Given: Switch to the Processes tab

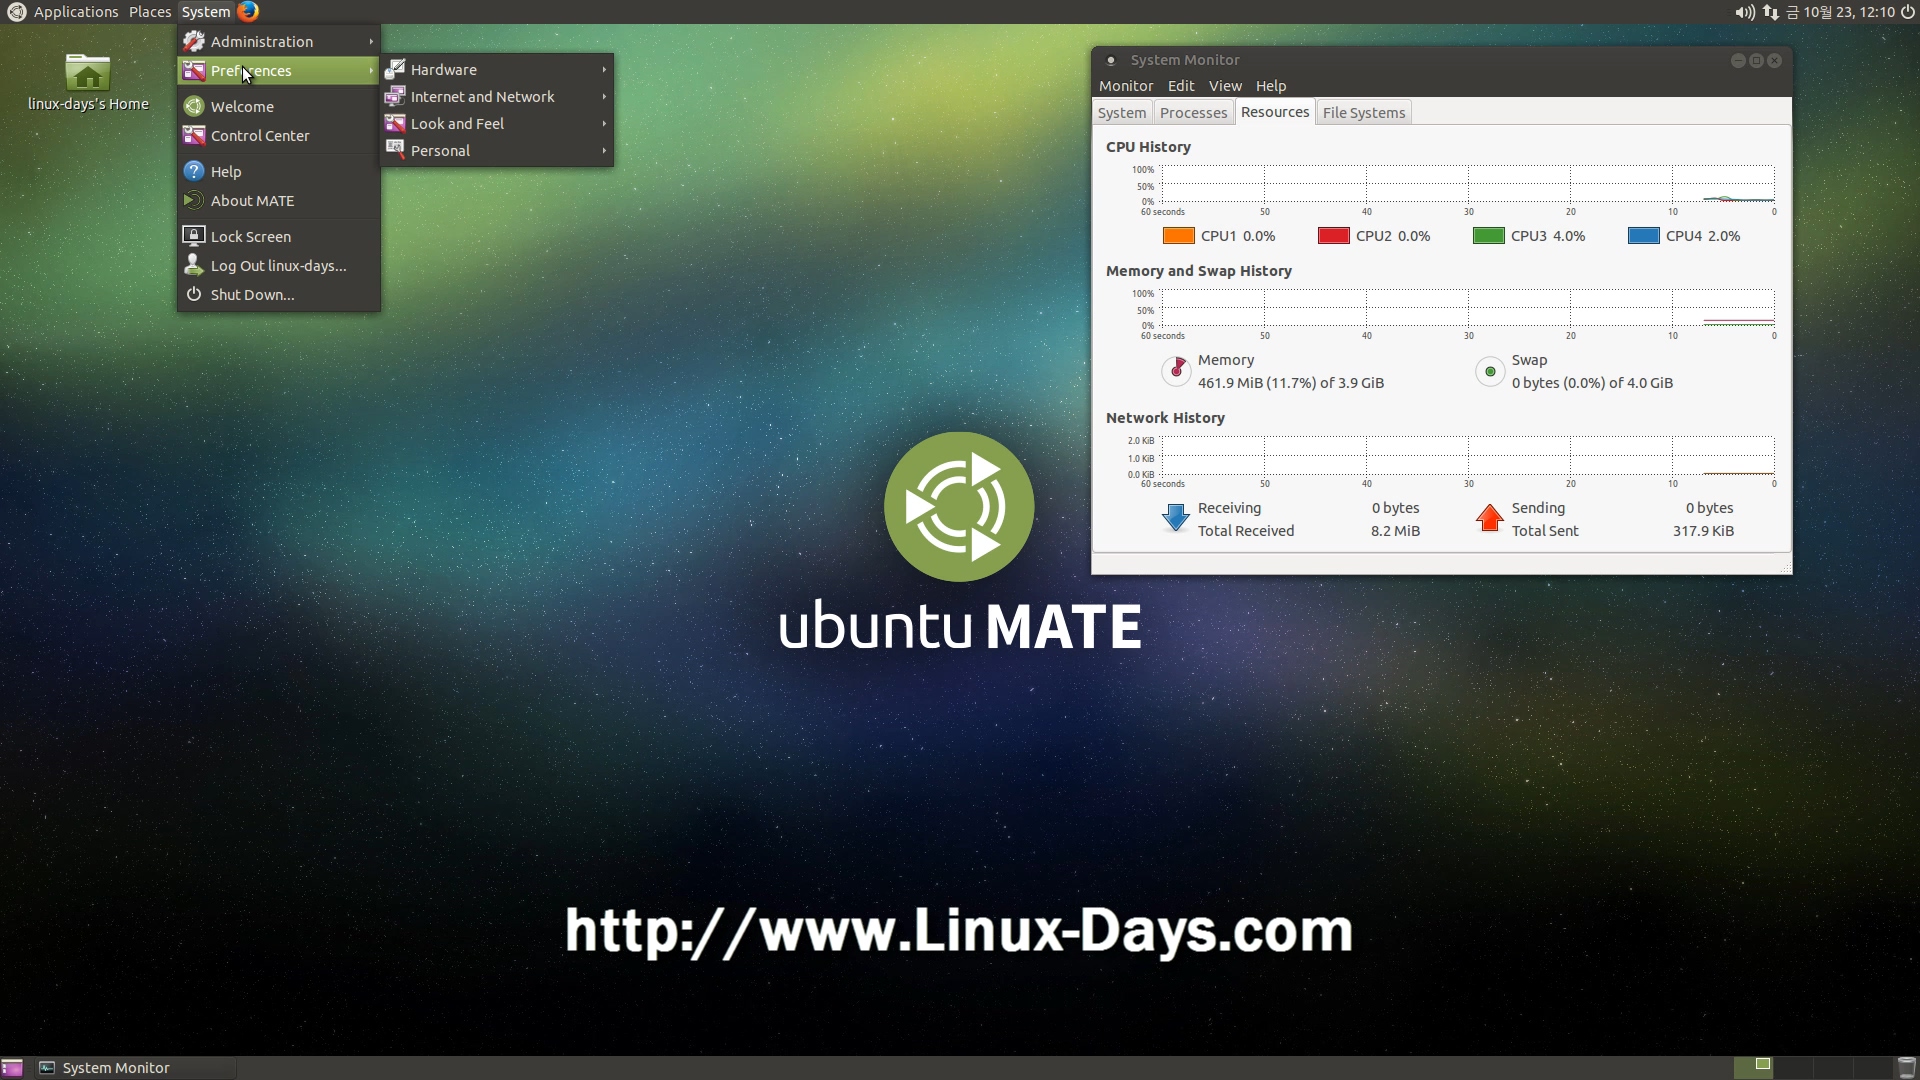Looking at the screenshot, I should coord(1193,113).
